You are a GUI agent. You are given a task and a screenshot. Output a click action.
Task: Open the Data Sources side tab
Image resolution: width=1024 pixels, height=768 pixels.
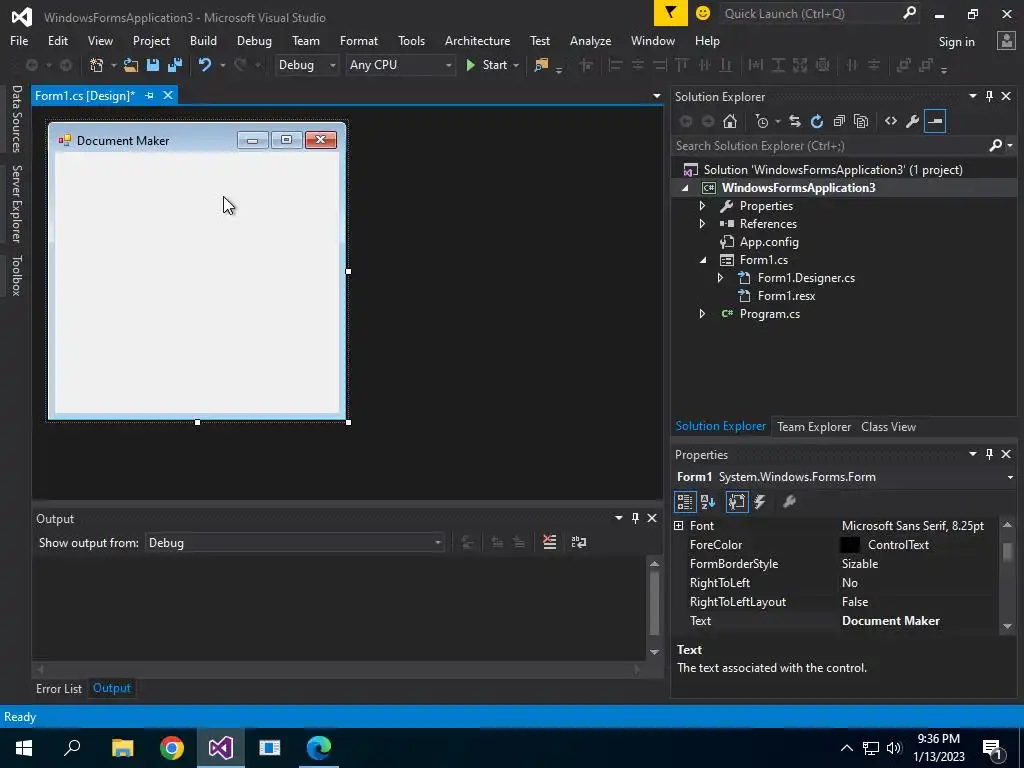pyautogui.click(x=16, y=118)
